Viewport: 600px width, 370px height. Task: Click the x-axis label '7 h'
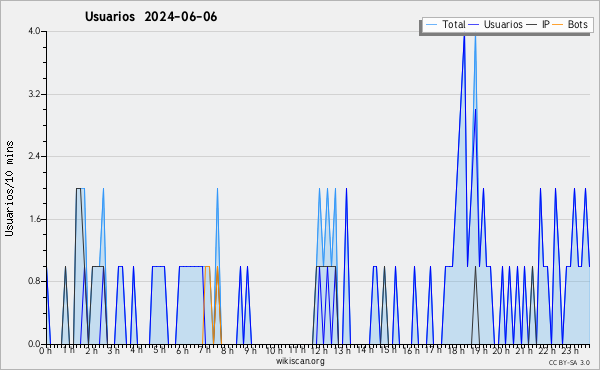204,350
